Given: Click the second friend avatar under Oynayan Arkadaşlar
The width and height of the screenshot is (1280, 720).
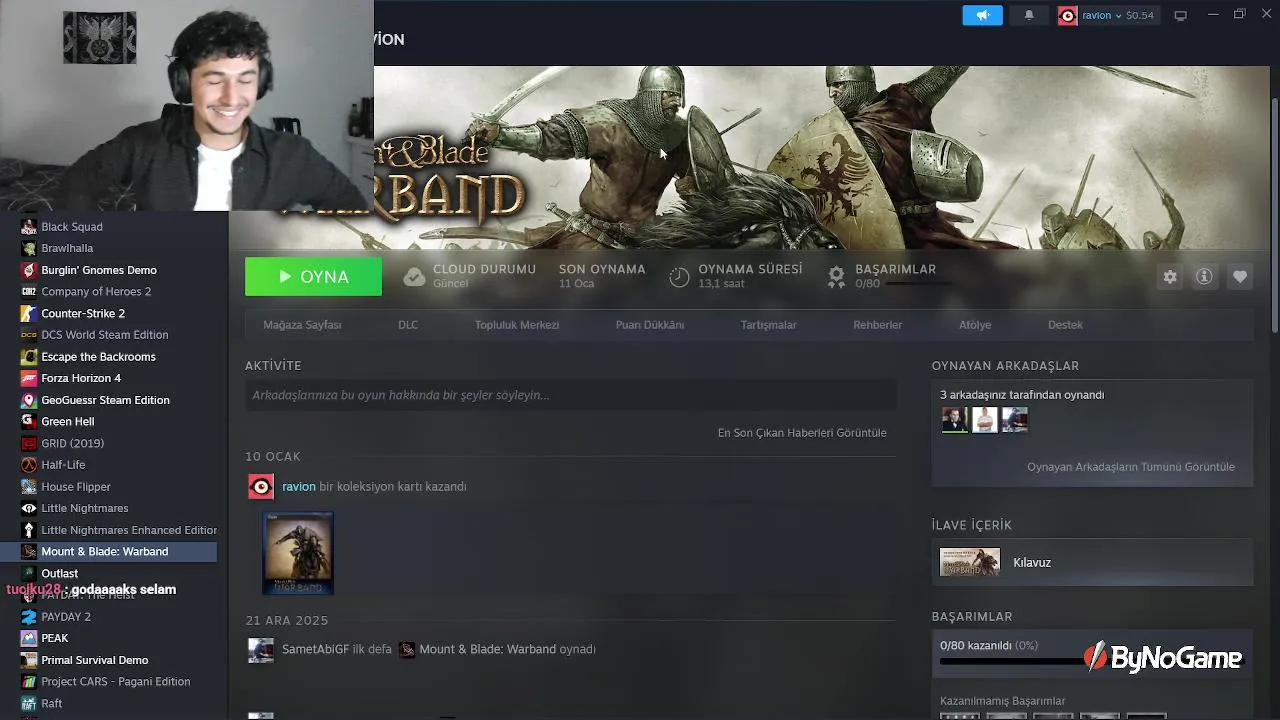Looking at the screenshot, I should click(985, 420).
